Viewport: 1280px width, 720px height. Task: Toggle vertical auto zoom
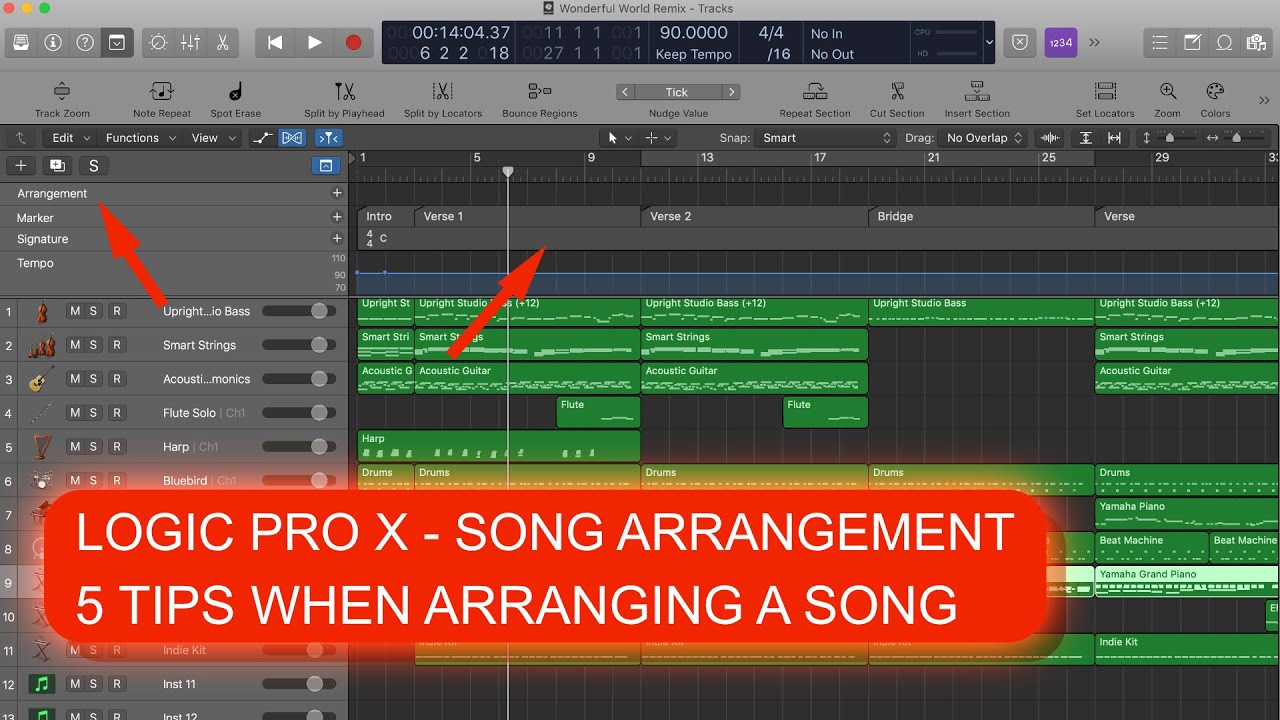(x=1086, y=138)
